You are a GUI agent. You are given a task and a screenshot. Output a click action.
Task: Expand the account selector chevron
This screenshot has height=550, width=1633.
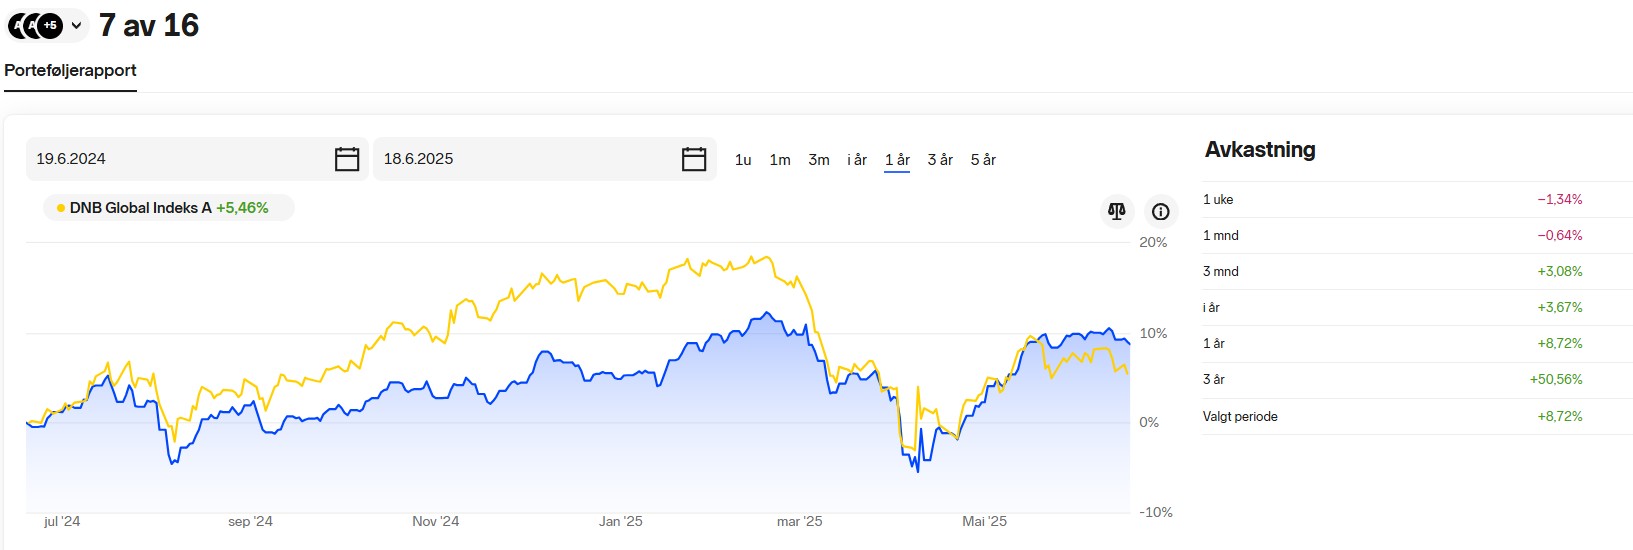coord(76,25)
